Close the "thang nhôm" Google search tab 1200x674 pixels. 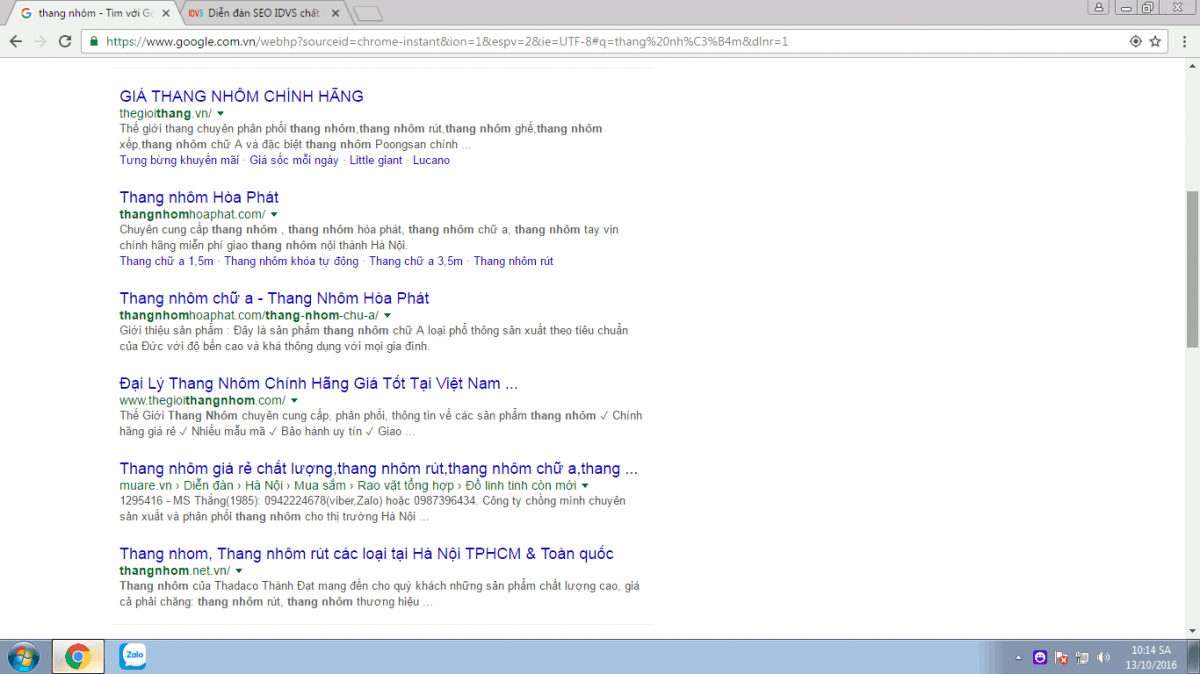pos(166,14)
